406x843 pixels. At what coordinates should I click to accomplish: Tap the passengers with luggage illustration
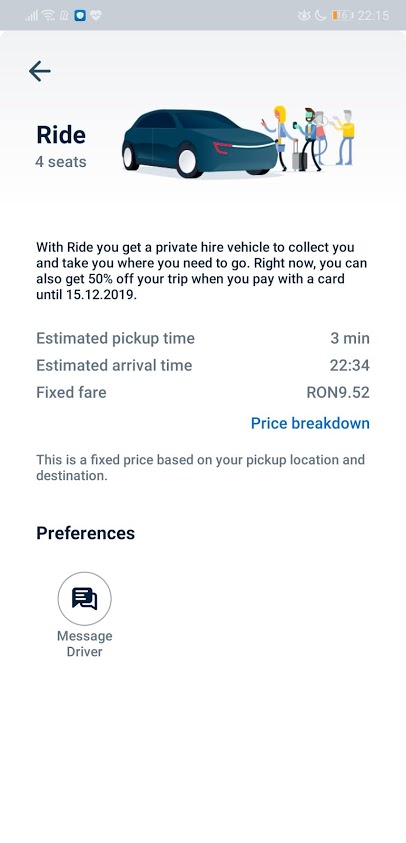(308, 139)
